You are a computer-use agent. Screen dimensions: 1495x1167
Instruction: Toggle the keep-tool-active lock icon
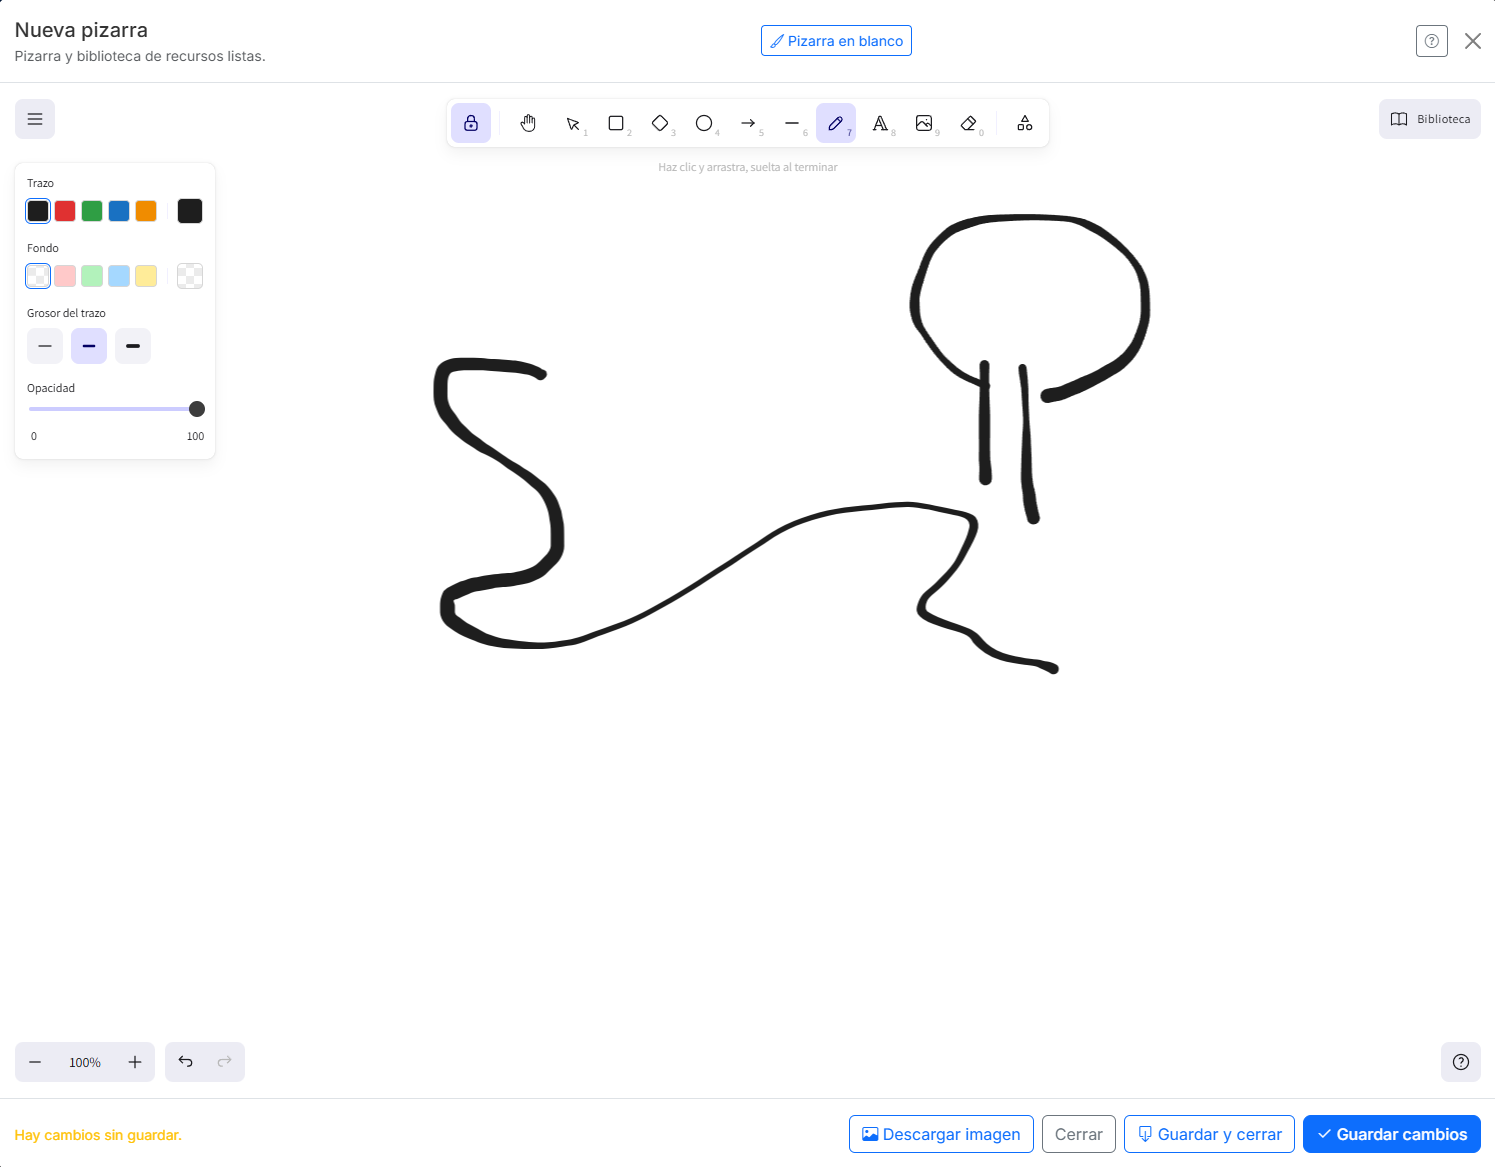tap(471, 123)
